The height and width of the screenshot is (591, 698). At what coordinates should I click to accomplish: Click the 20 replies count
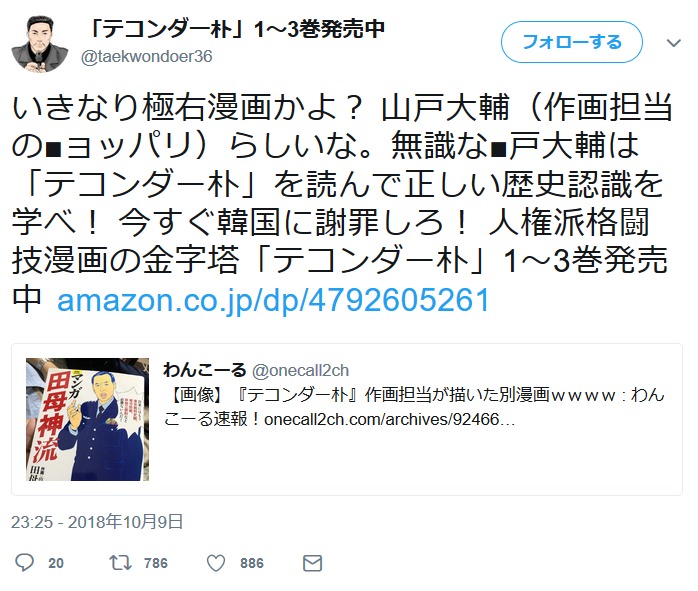(56, 563)
